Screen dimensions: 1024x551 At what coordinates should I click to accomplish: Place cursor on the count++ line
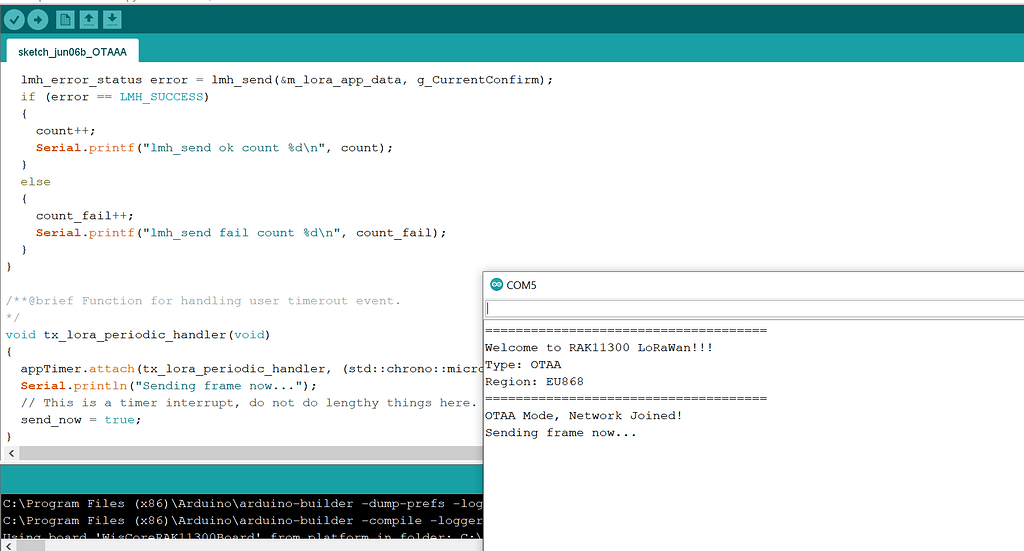tap(69, 131)
